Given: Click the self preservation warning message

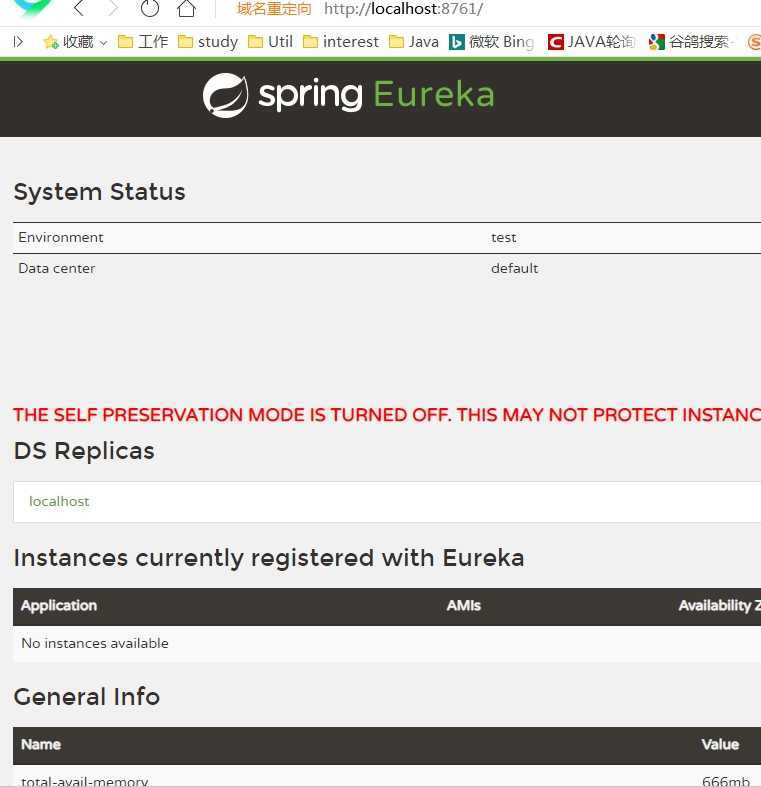Looking at the screenshot, I should pyautogui.click(x=387, y=415).
